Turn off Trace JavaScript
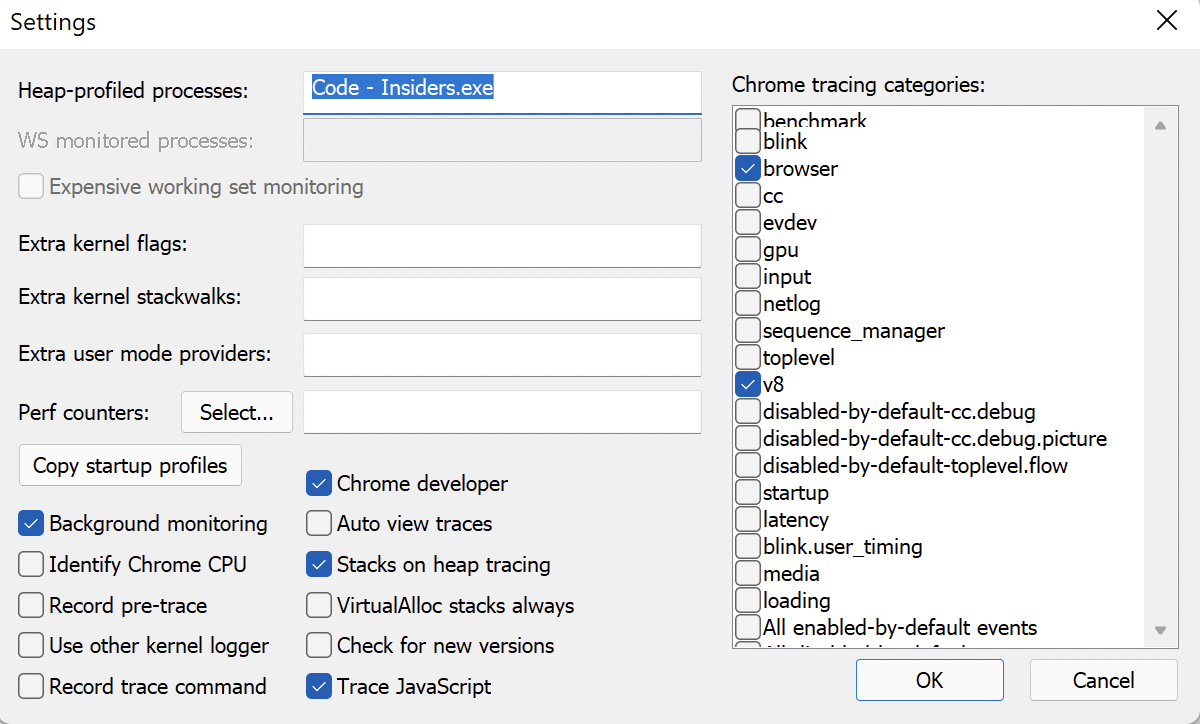 click(x=318, y=686)
